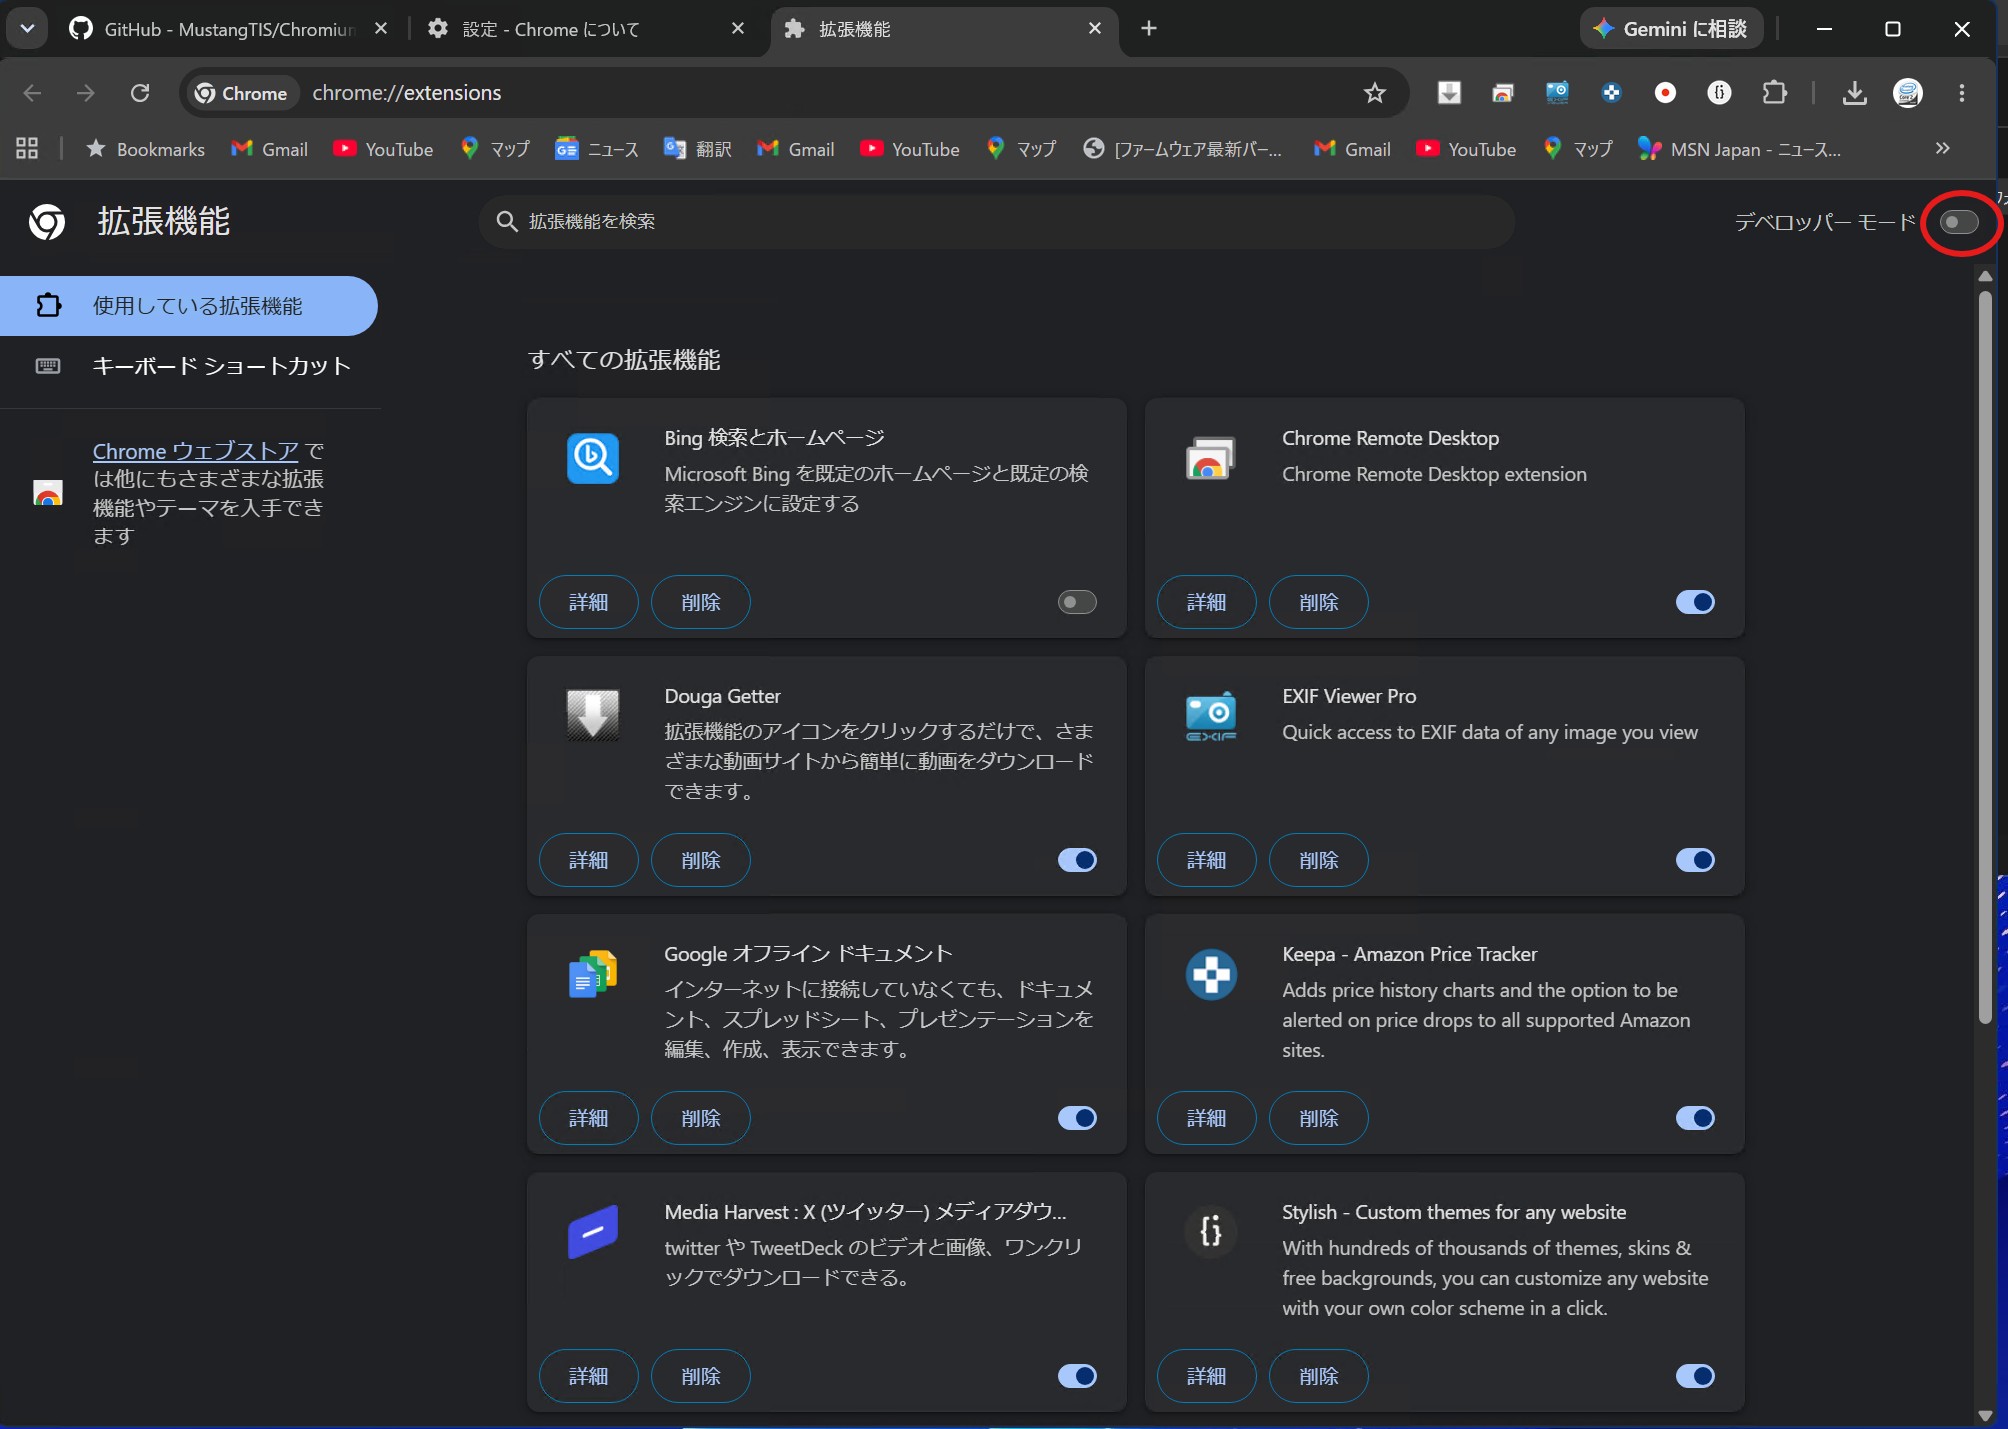Open the ニュース bookmark
2008x1429 pixels.
[597, 149]
